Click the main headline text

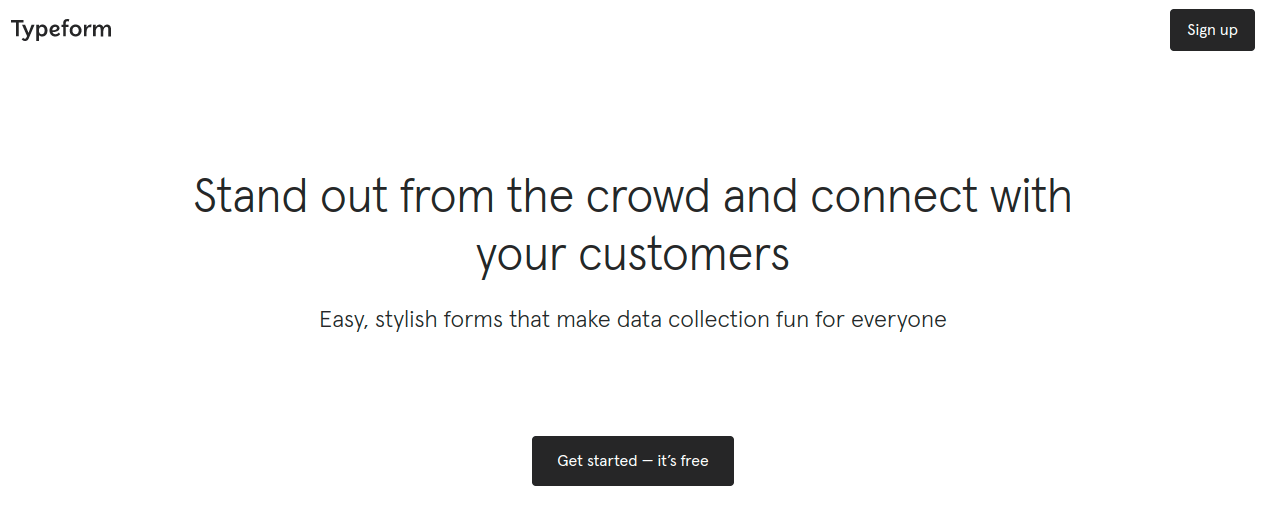(633, 225)
